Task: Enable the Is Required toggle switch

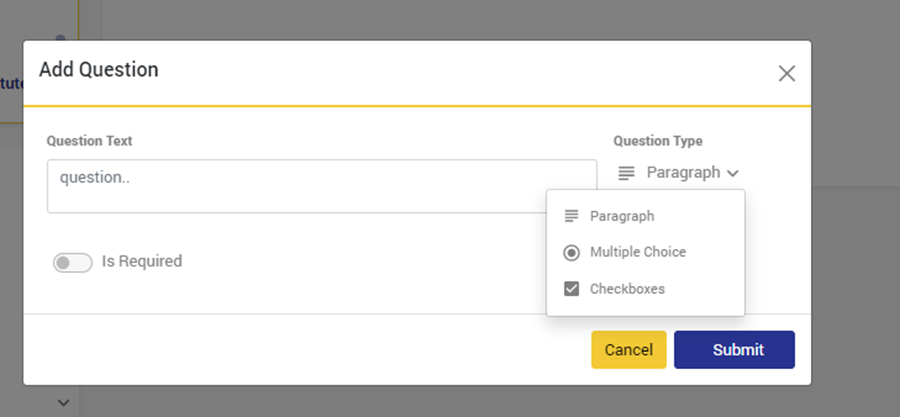Action: tap(73, 262)
